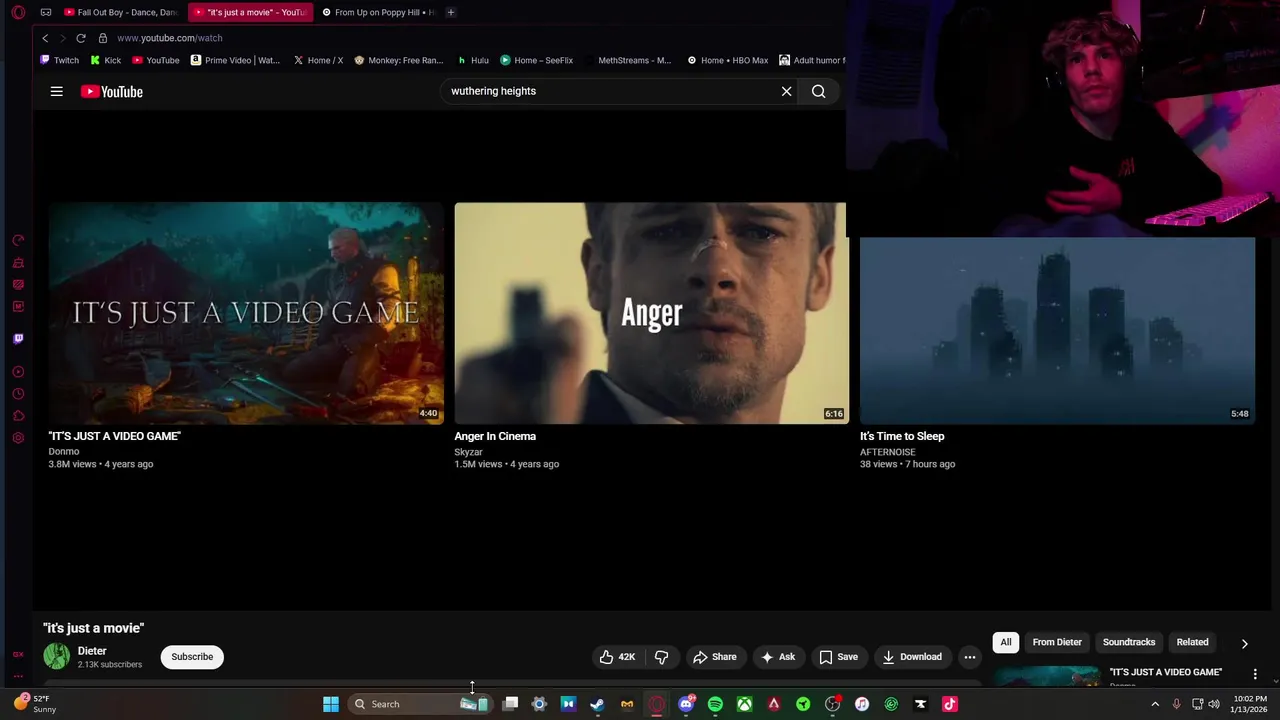
Task: Go back with the browser back arrow
Action: pos(45,38)
